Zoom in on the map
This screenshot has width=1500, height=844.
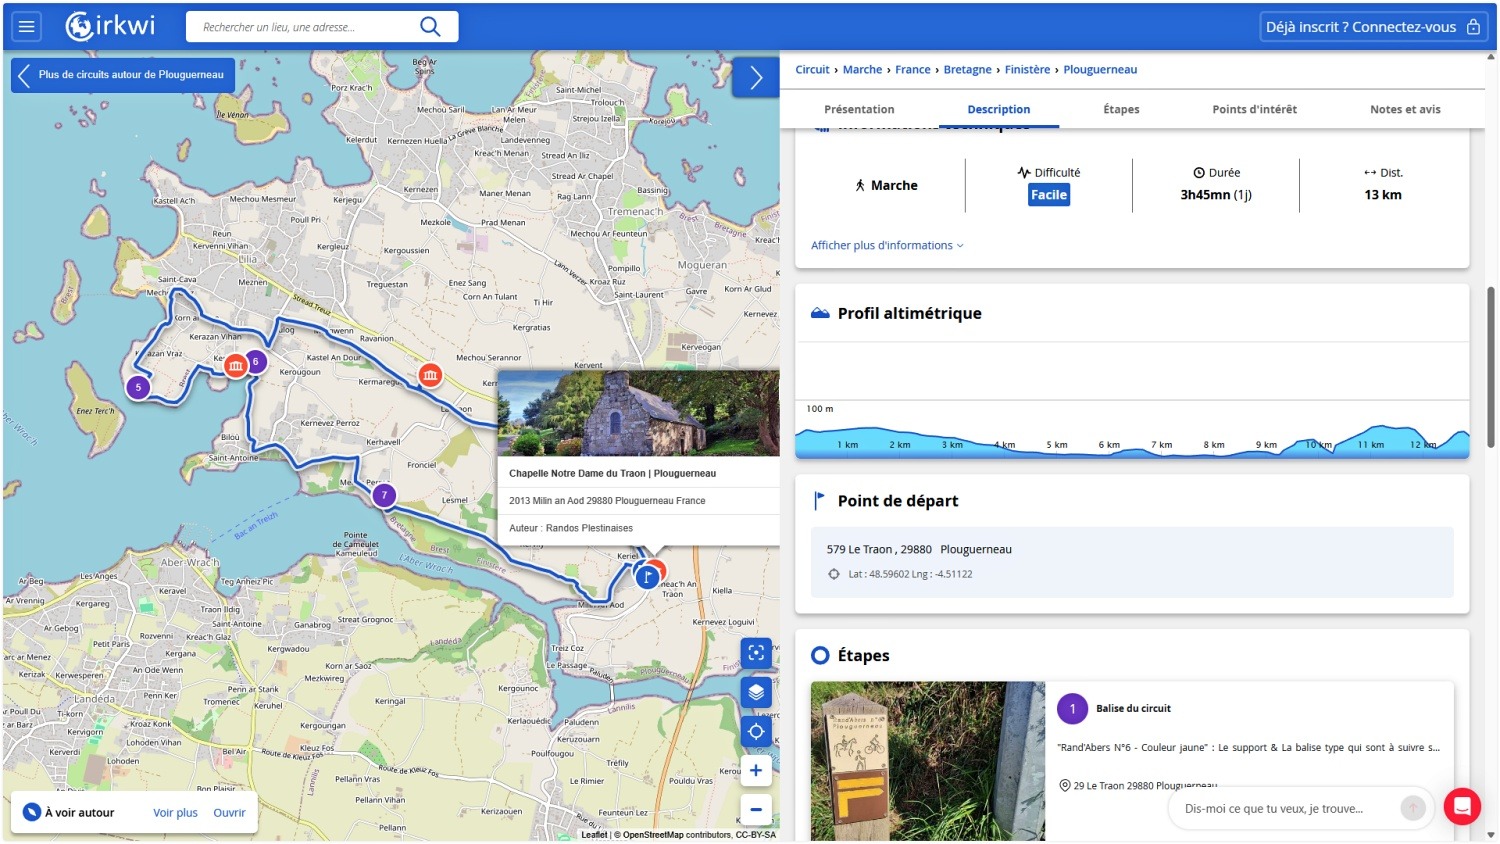click(x=756, y=770)
